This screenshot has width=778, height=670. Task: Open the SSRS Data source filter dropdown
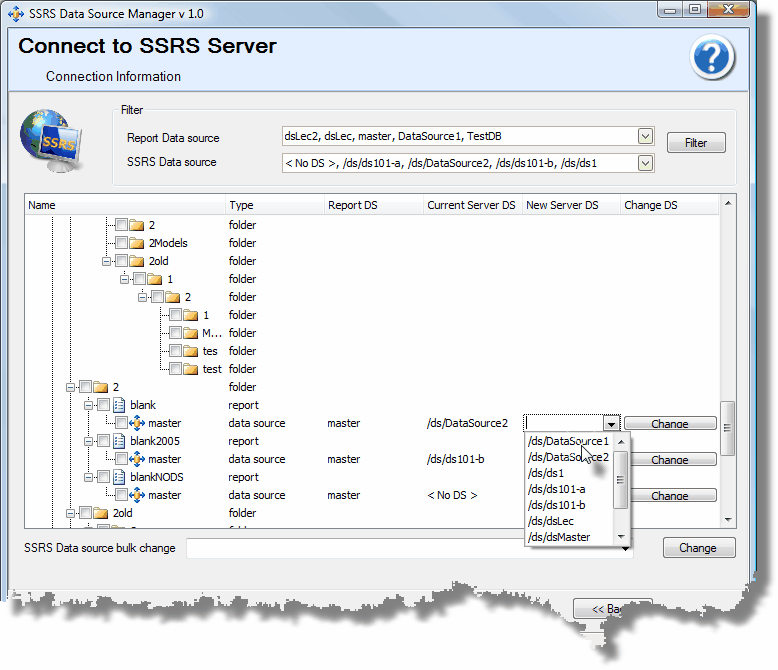[x=645, y=163]
